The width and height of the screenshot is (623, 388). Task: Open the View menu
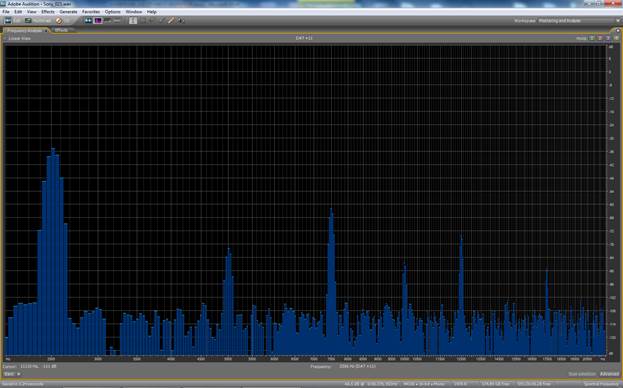(31, 12)
